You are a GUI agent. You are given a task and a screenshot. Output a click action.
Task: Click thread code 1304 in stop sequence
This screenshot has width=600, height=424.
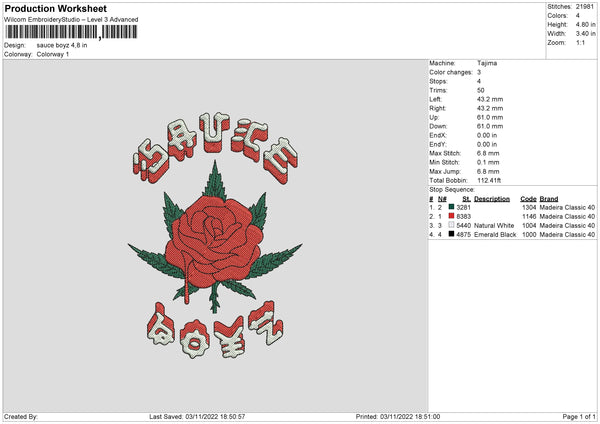pos(529,207)
